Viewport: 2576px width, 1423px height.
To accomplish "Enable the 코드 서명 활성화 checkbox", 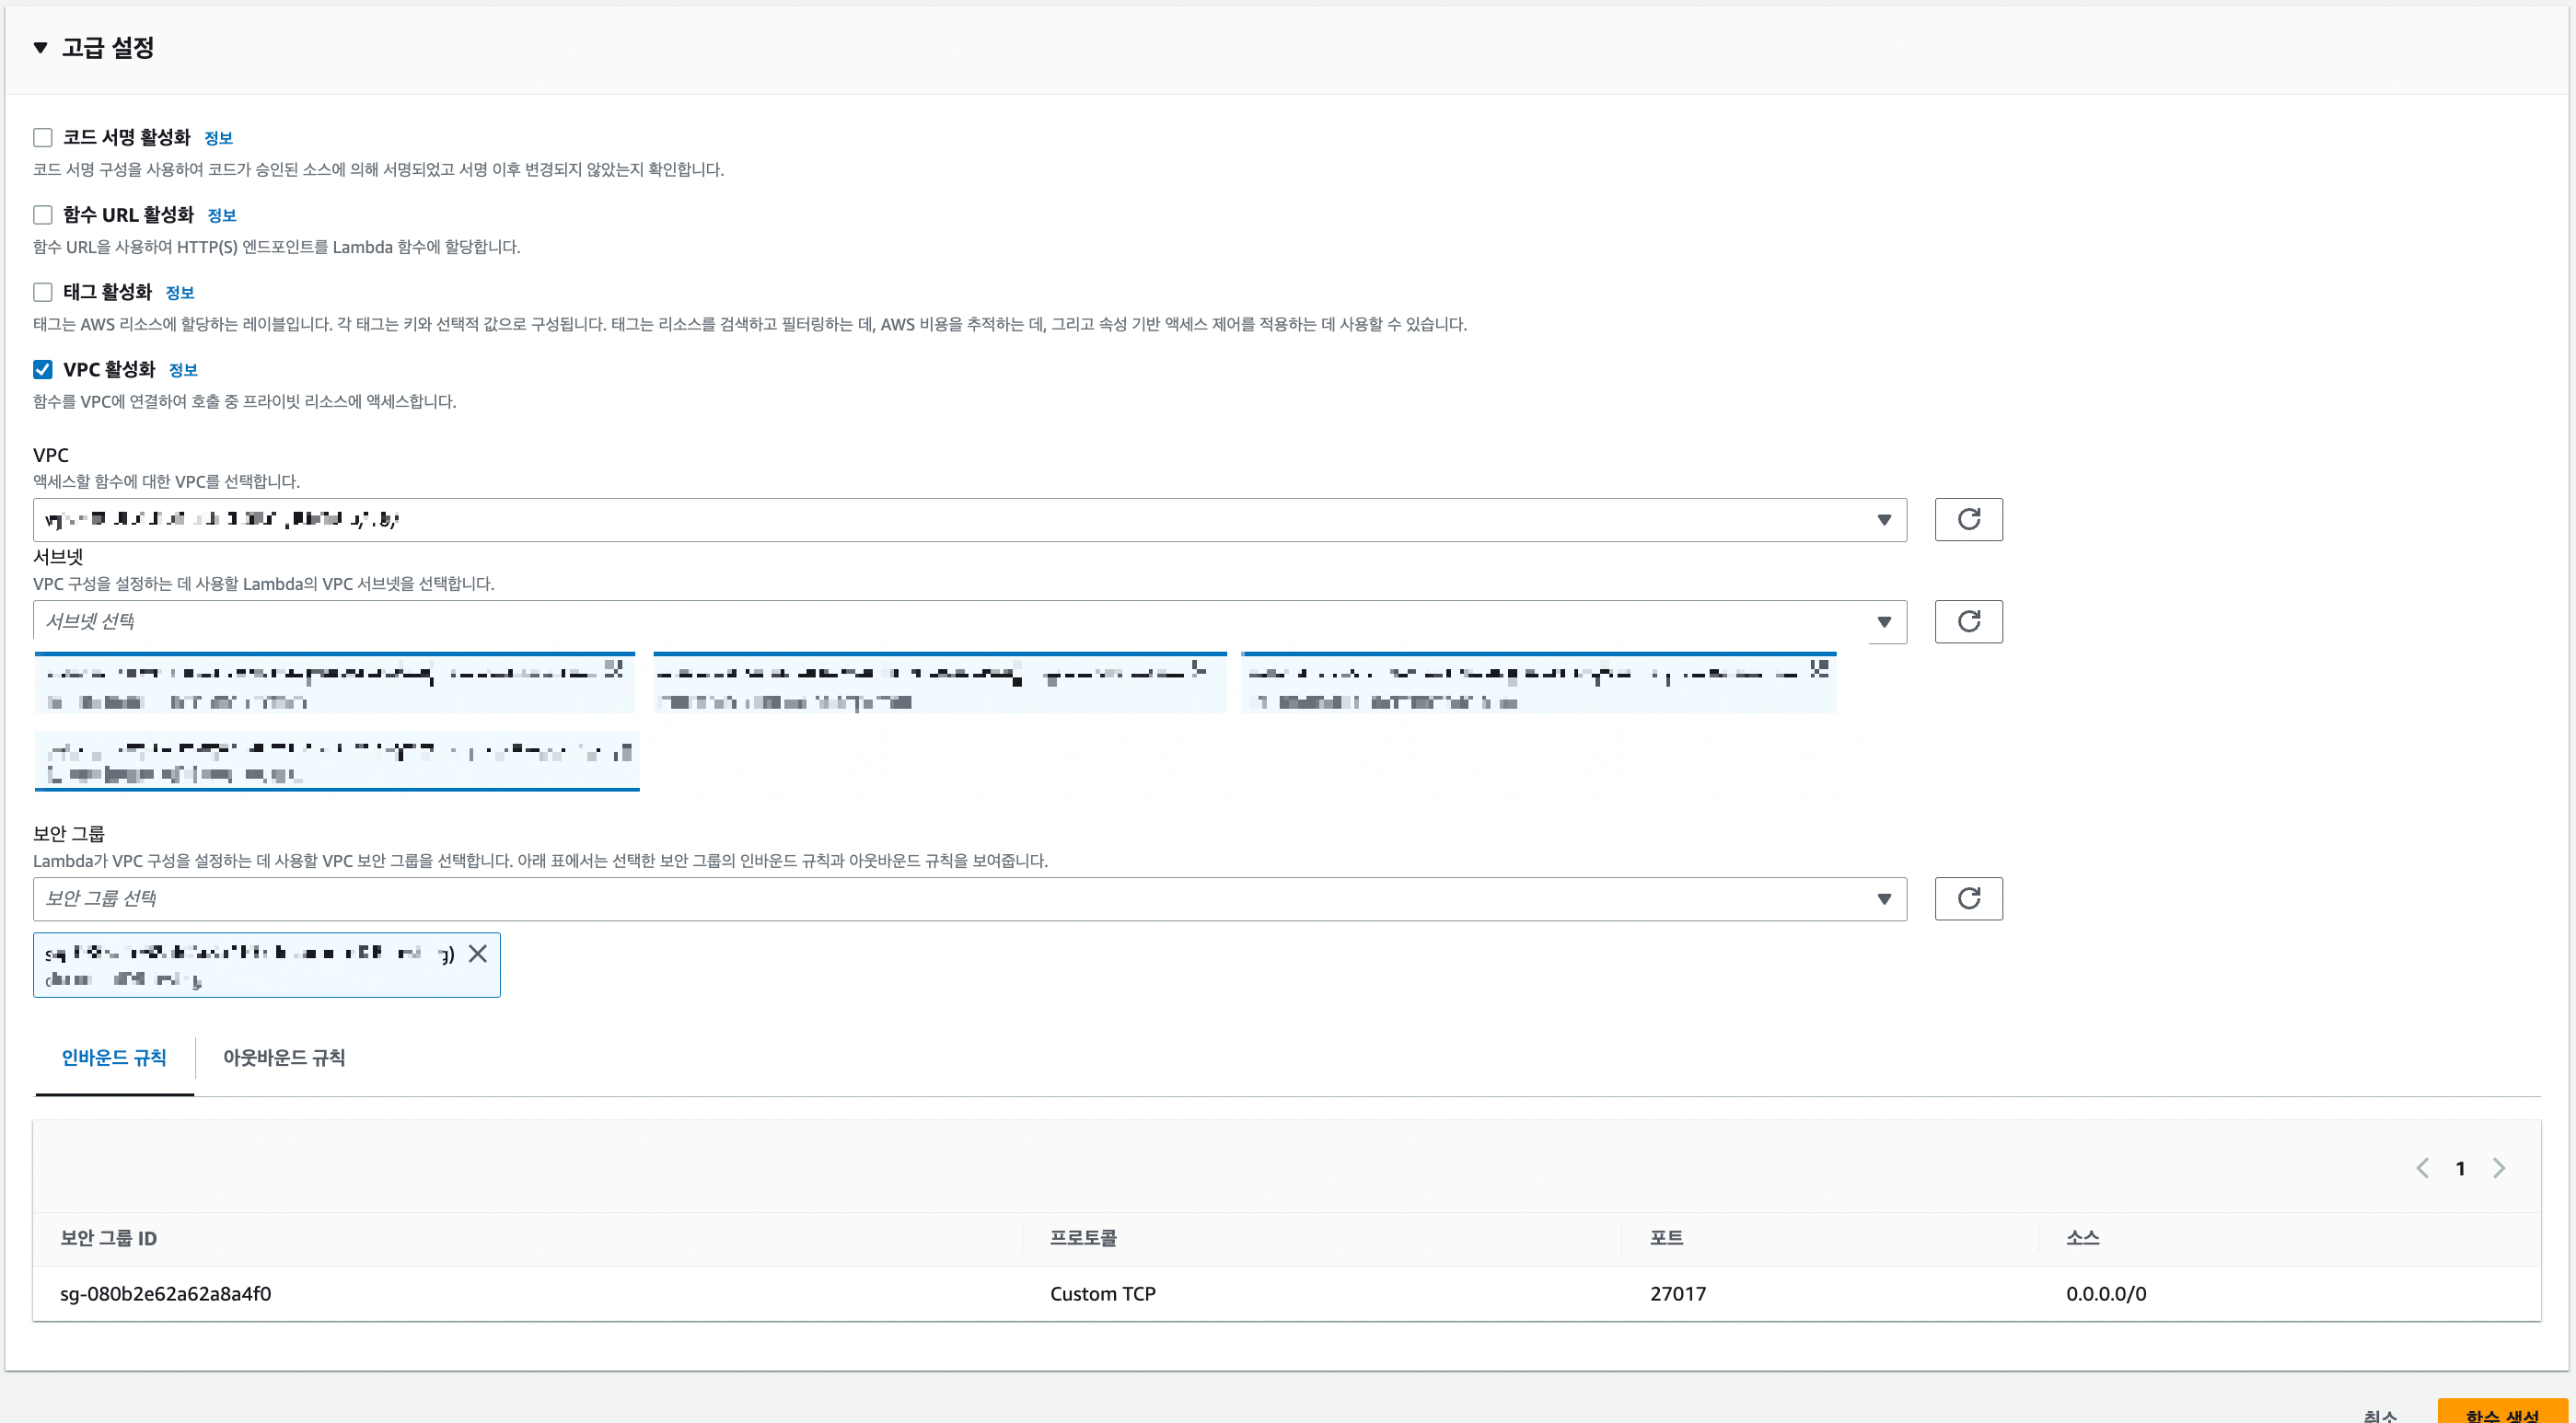I will (43, 137).
